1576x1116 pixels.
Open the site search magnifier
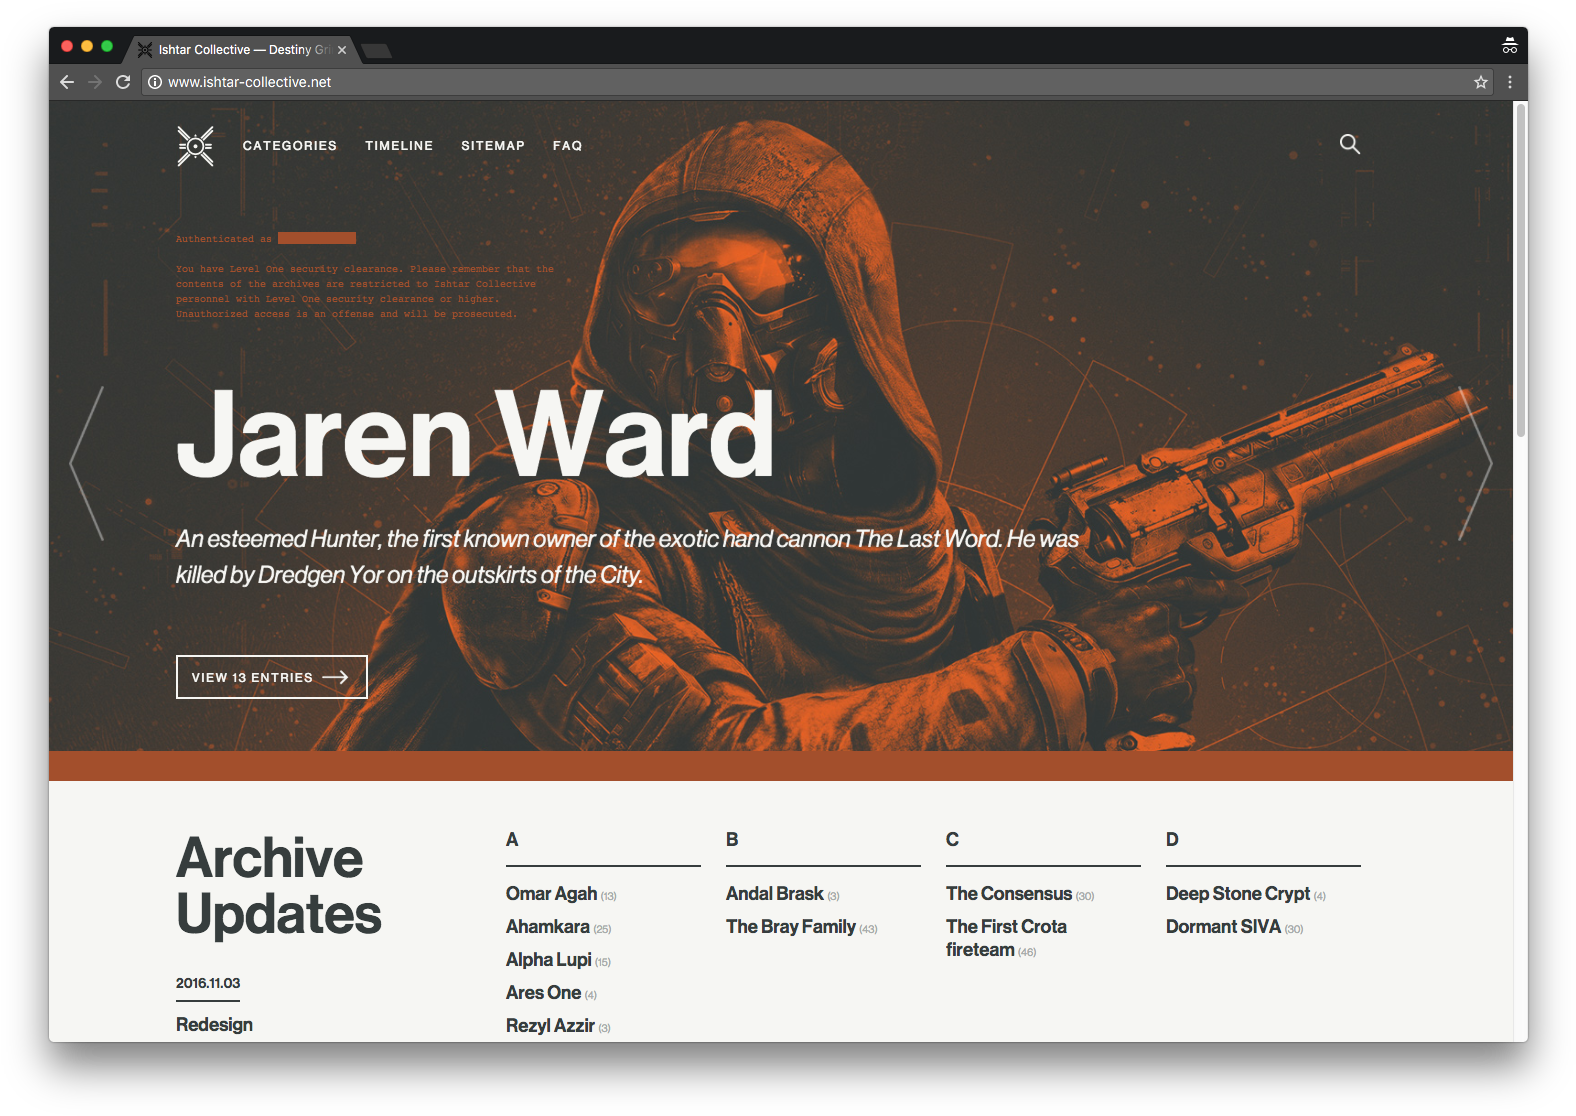(1350, 144)
